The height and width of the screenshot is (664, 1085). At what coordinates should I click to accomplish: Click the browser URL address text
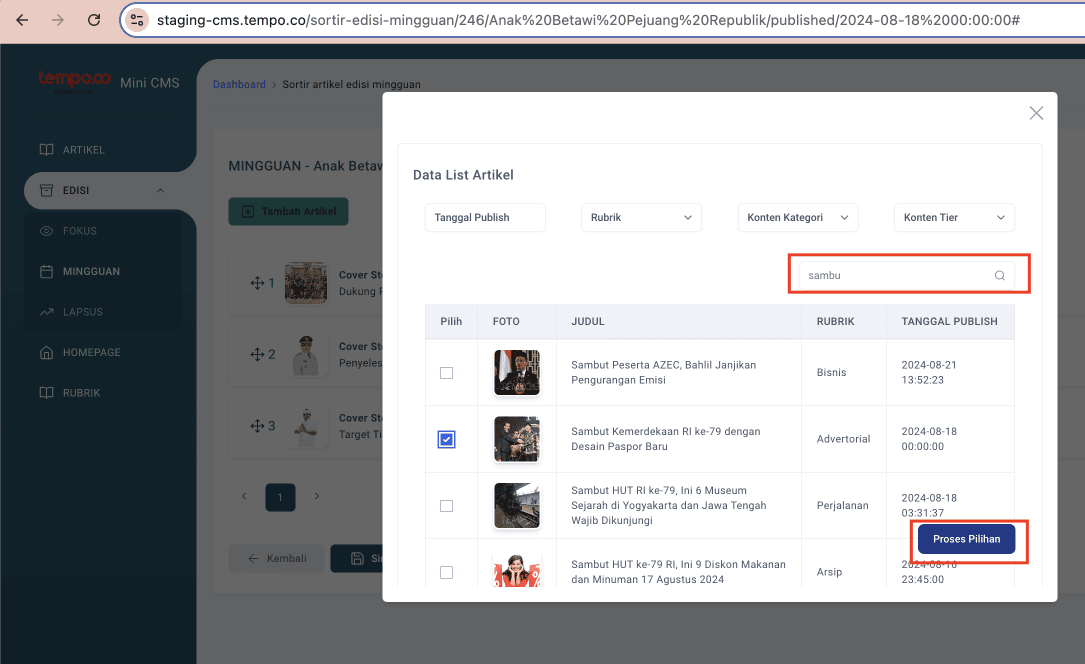pos(588,20)
